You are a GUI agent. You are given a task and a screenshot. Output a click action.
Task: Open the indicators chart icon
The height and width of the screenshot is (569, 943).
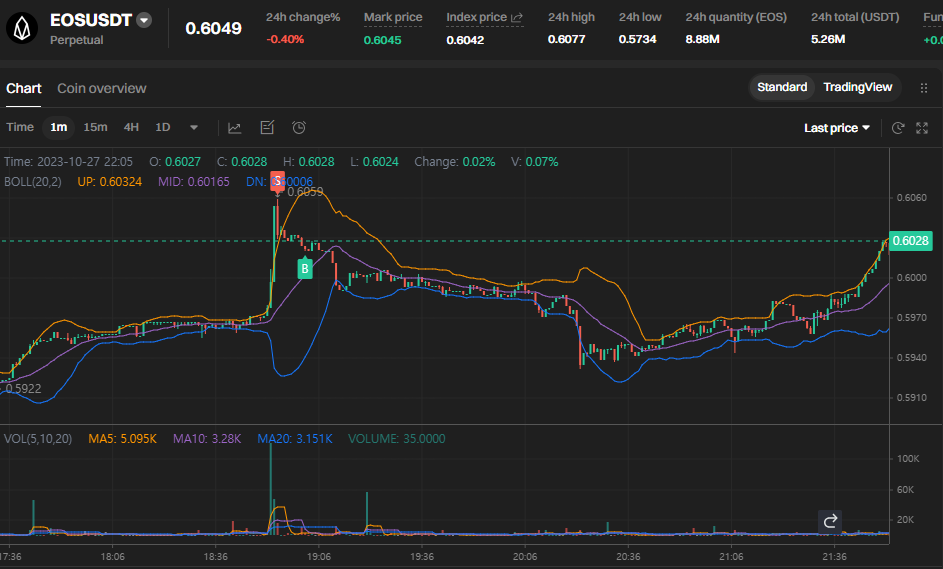coord(235,128)
